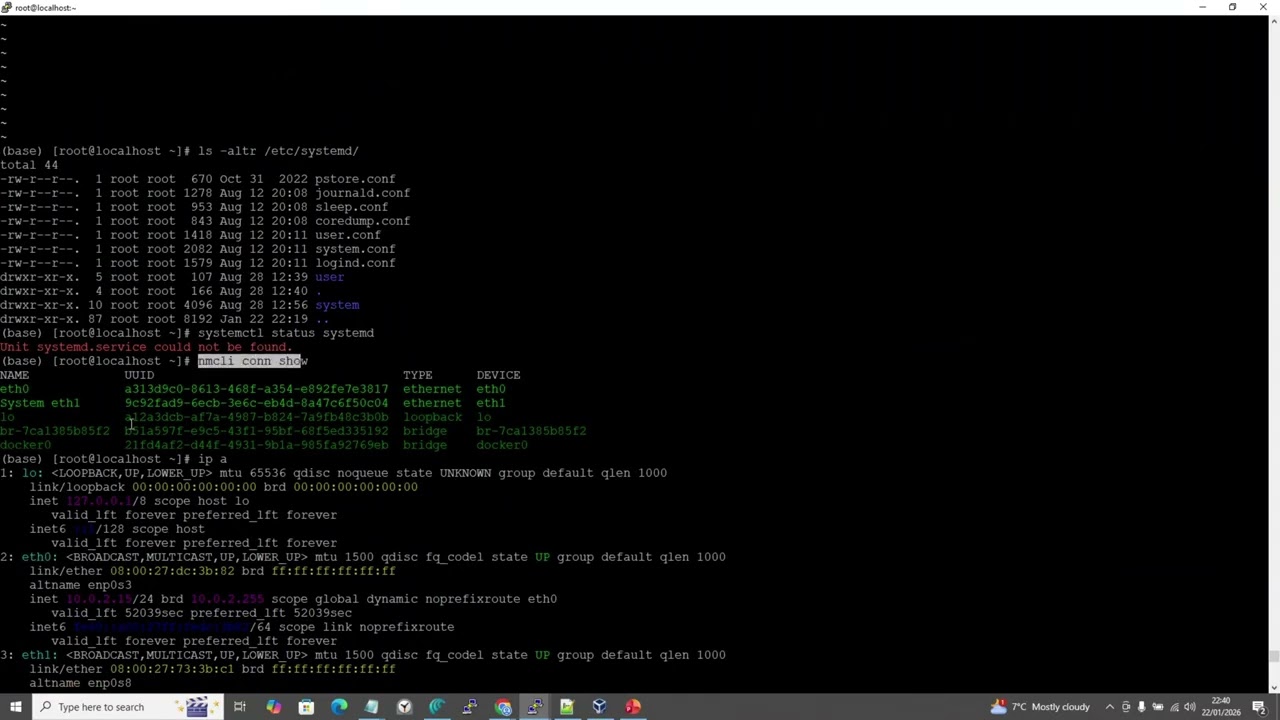1280x720 pixels.
Task: Click the pstore.conf file name
Action: pos(355,179)
